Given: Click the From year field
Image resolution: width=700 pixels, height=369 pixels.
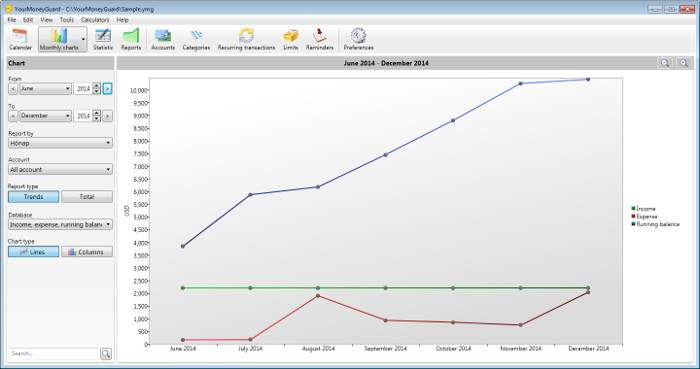Looking at the screenshot, I should tap(83, 89).
